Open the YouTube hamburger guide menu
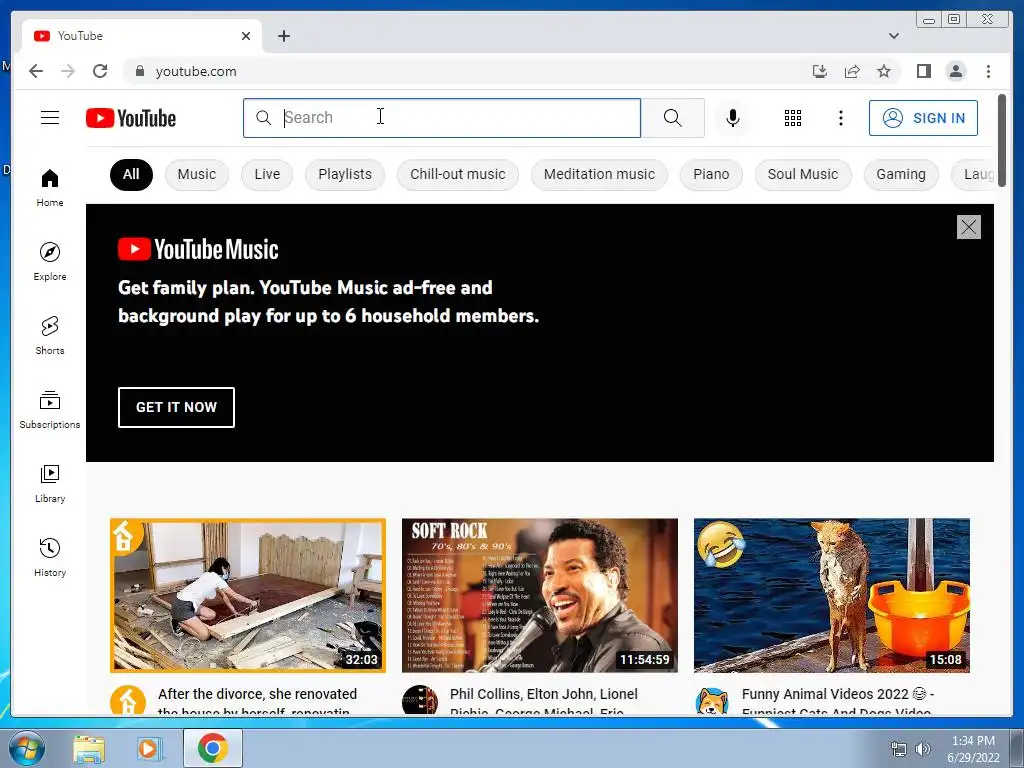 click(x=50, y=118)
